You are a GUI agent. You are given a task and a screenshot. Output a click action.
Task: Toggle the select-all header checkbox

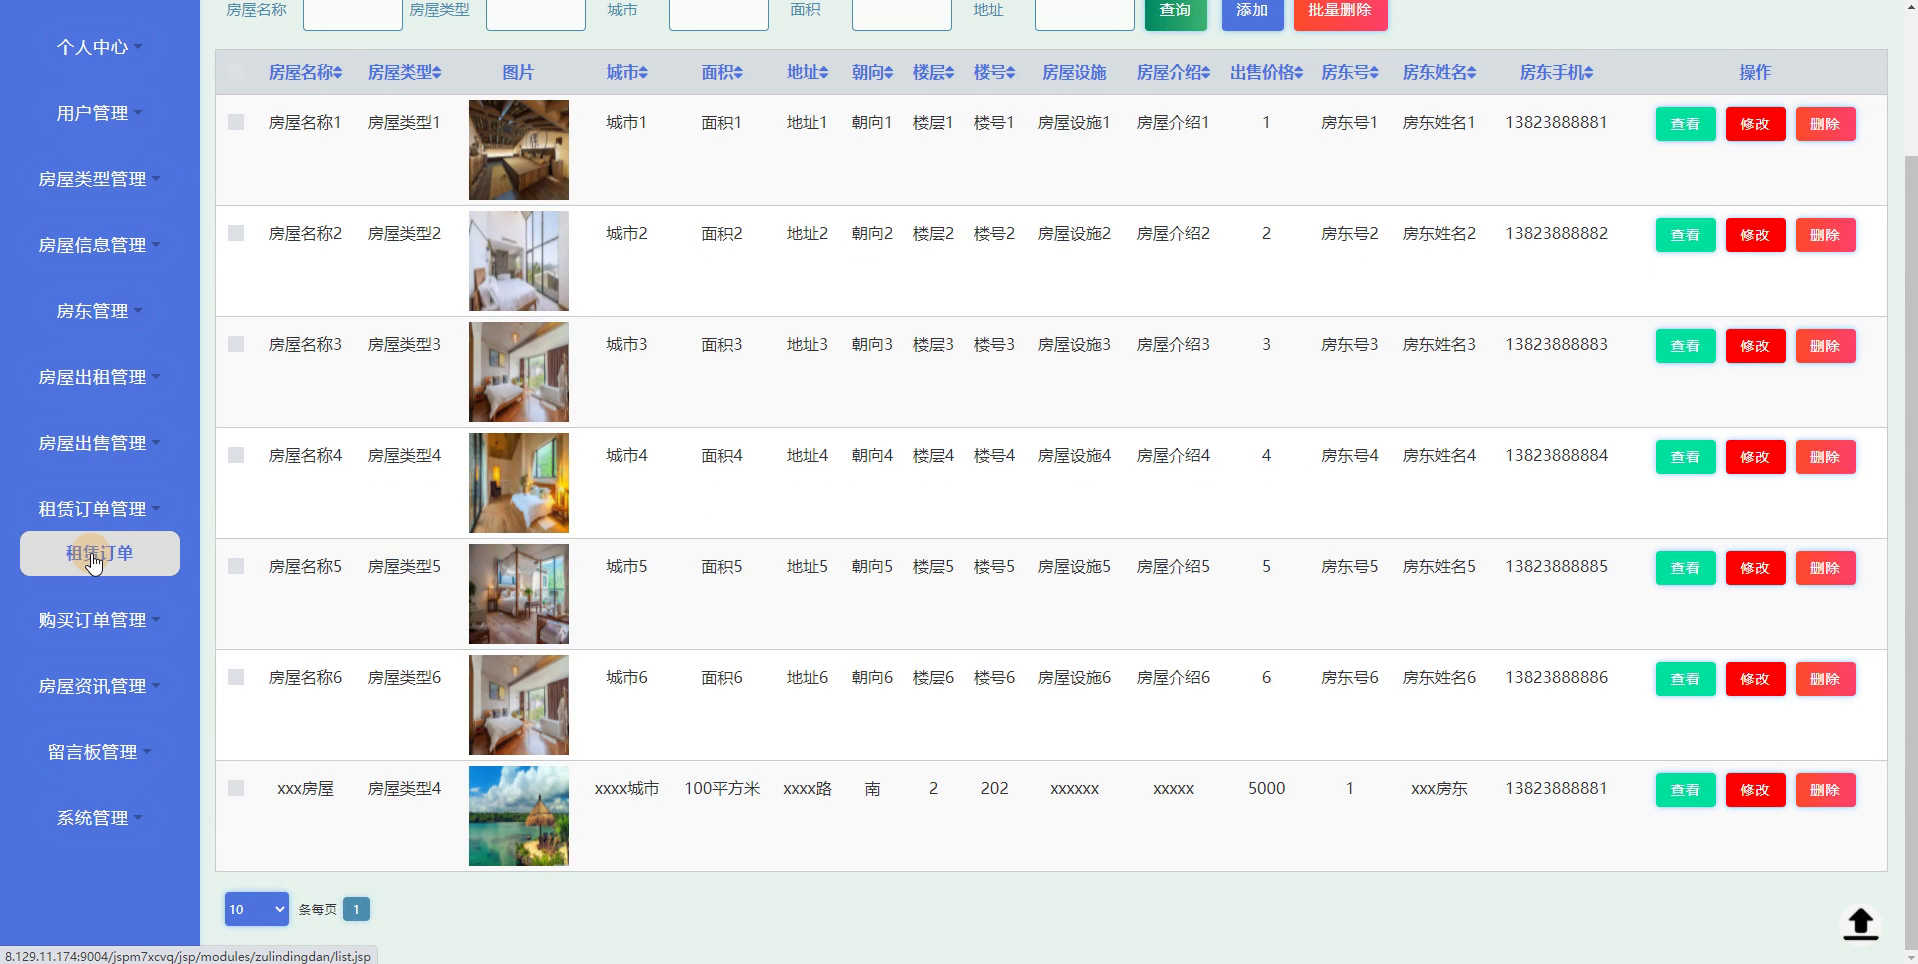(236, 72)
